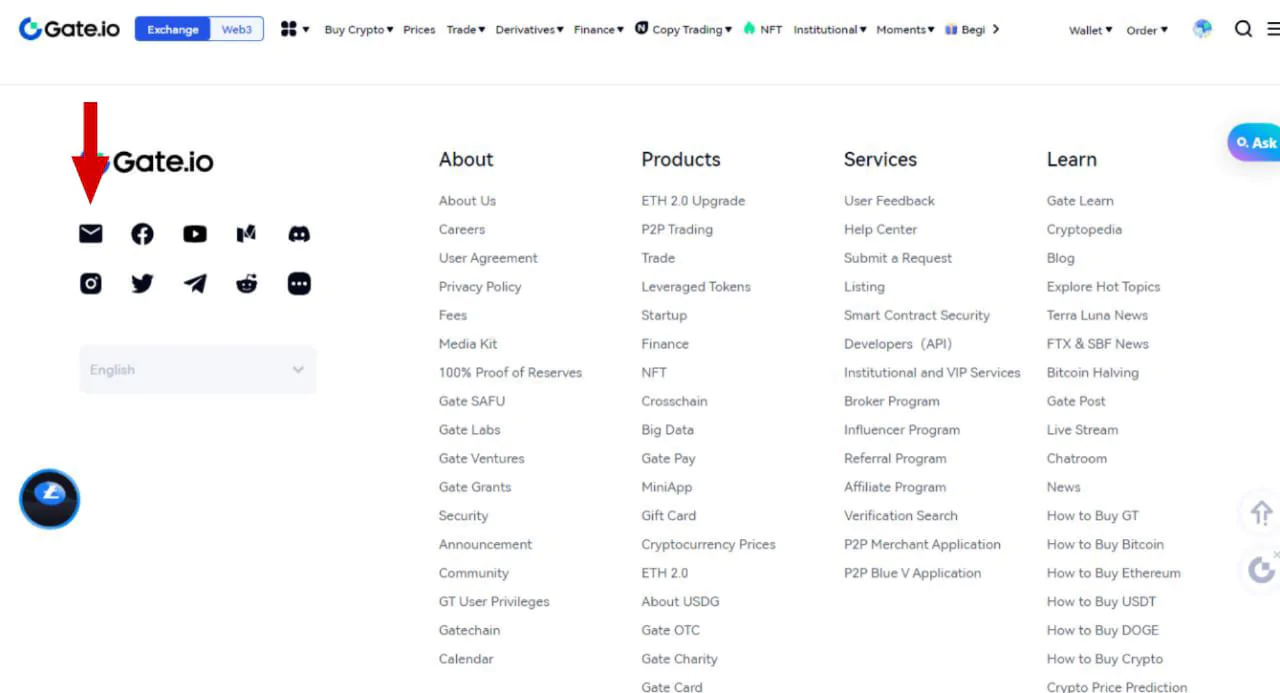Open the English language selector
1280x693 pixels.
[x=198, y=369]
